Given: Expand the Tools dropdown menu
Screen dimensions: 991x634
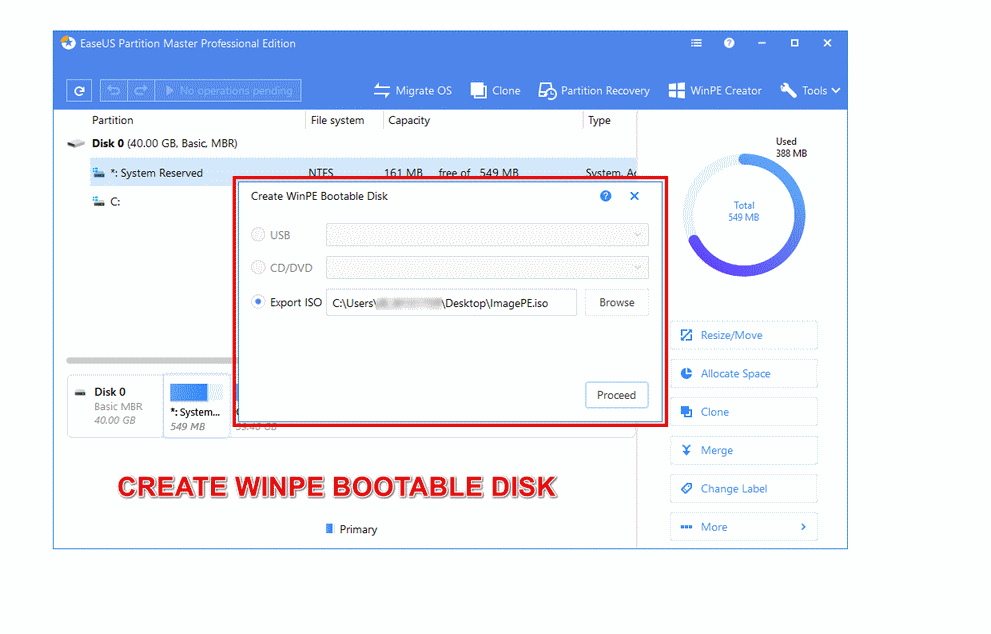Looking at the screenshot, I should point(810,90).
